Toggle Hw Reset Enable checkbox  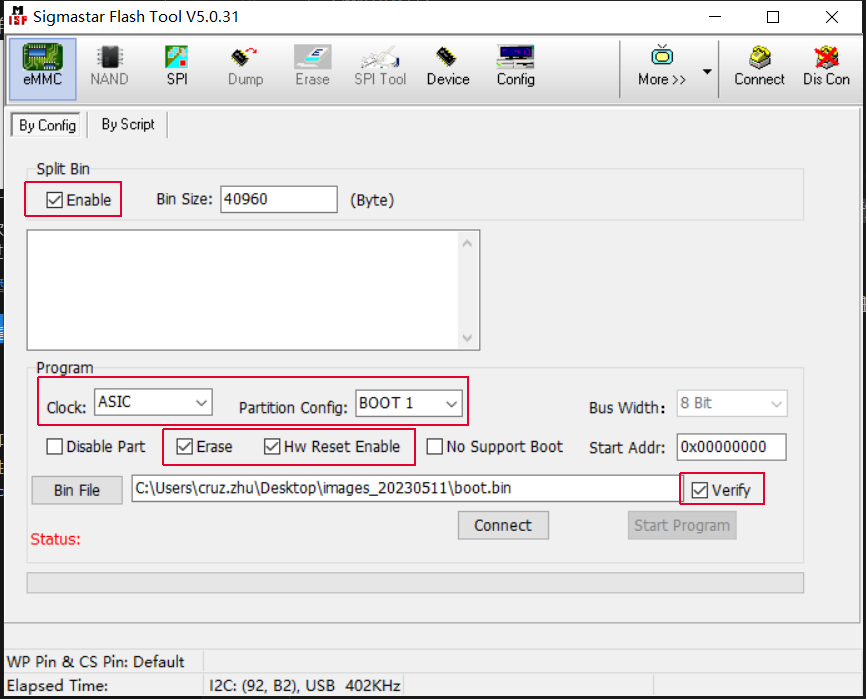(272, 446)
